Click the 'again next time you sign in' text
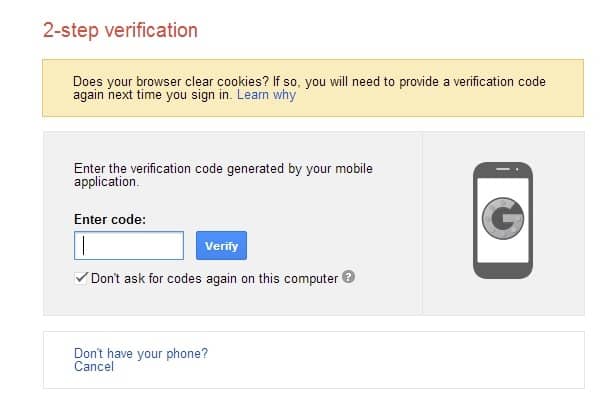 (152, 95)
